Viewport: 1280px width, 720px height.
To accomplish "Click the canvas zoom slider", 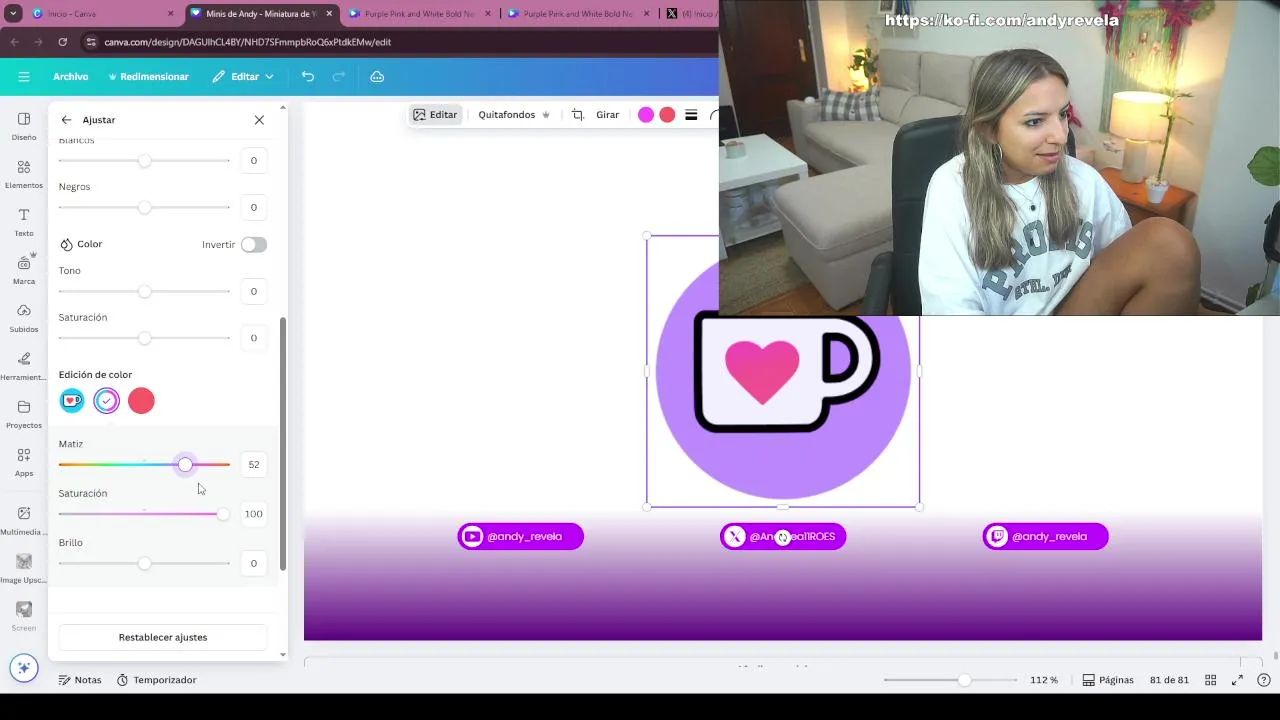I will pos(950,680).
